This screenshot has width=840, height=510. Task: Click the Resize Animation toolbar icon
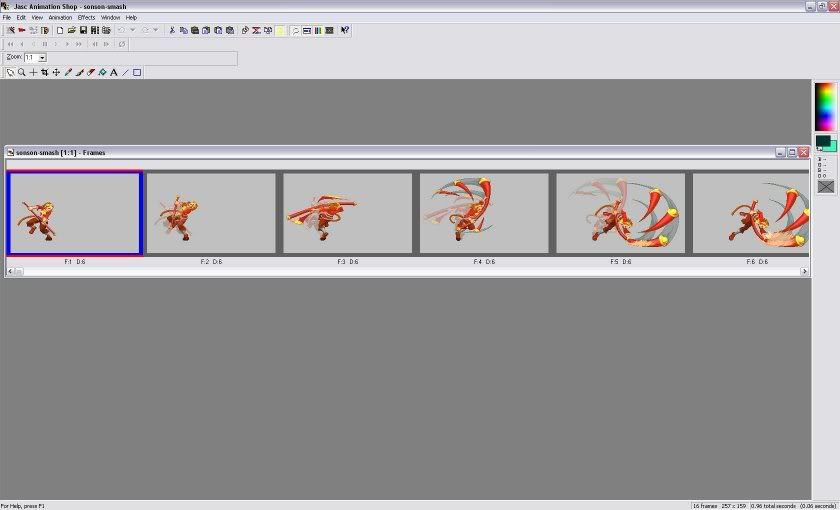tap(245, 31)
